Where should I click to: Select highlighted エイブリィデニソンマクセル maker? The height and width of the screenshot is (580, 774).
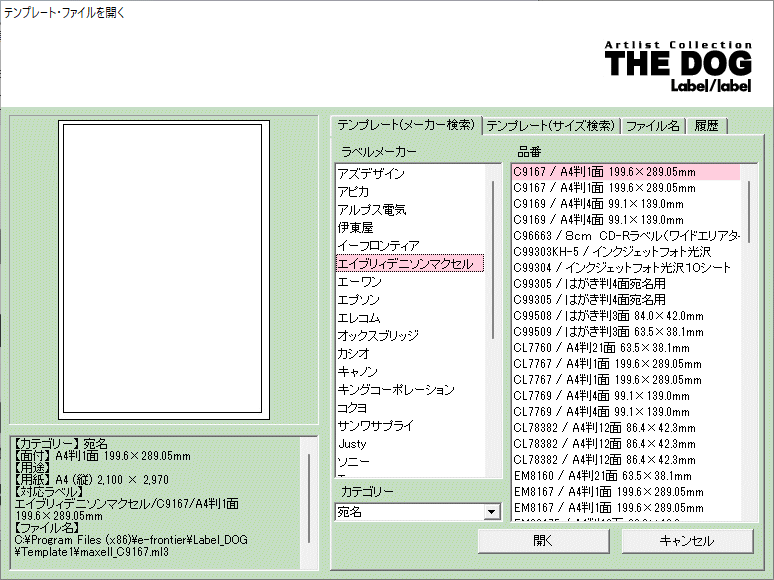410,264
